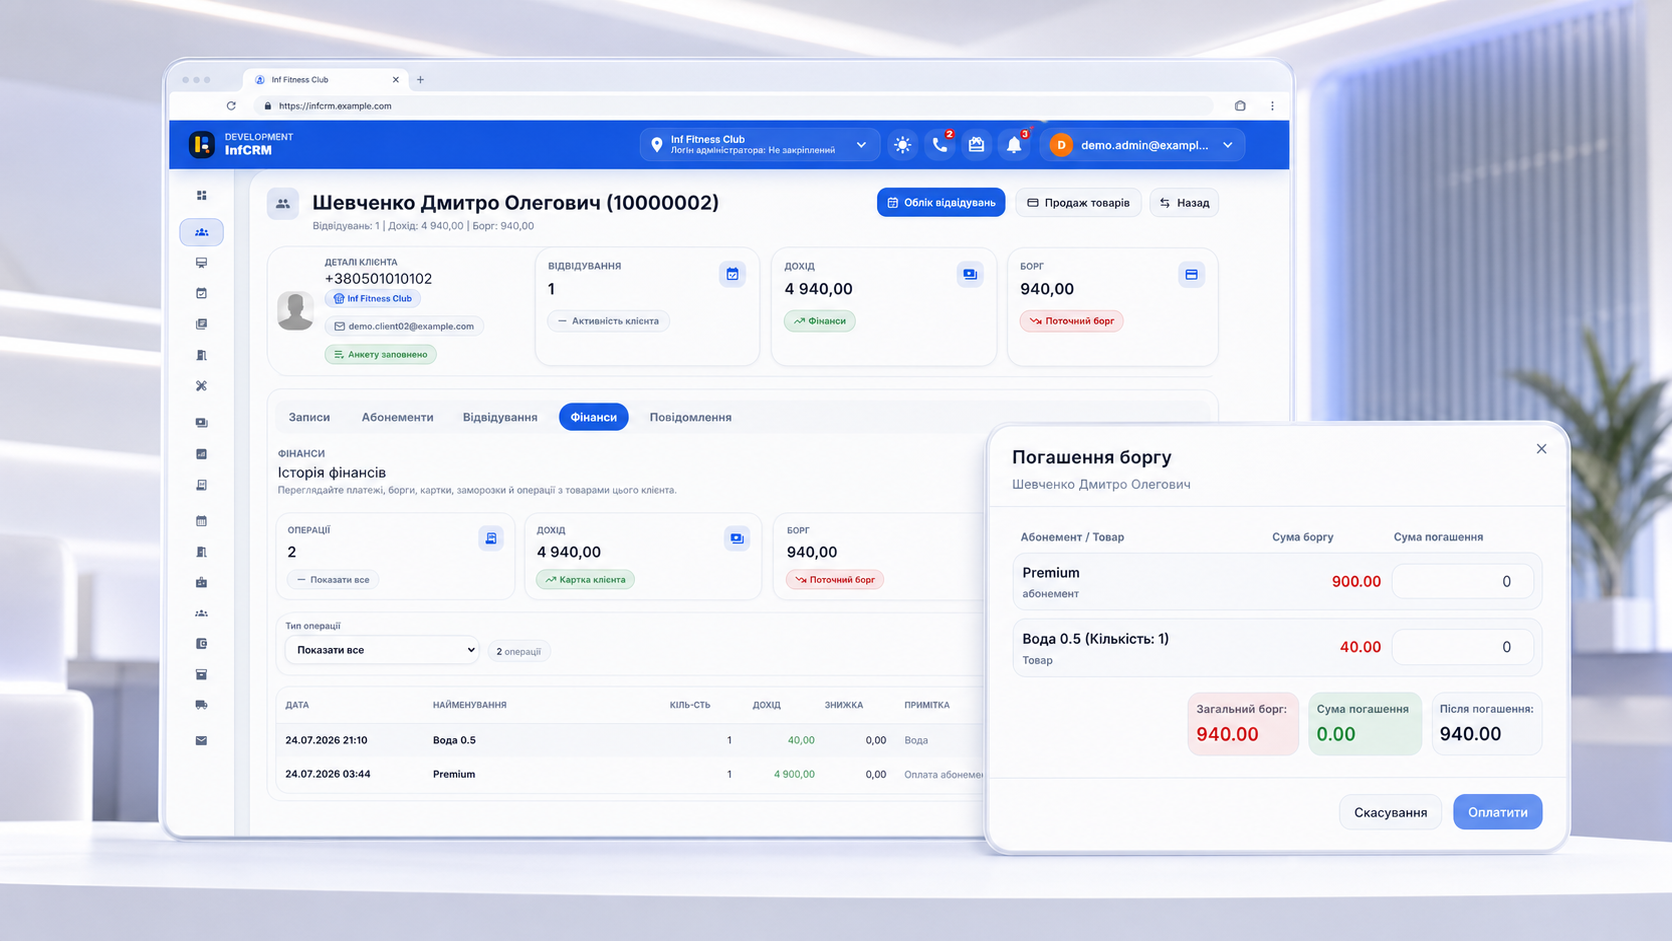Click the Продаж товарів button
This screenshot has width=1672, height=941.
(x=1078, y=203)
